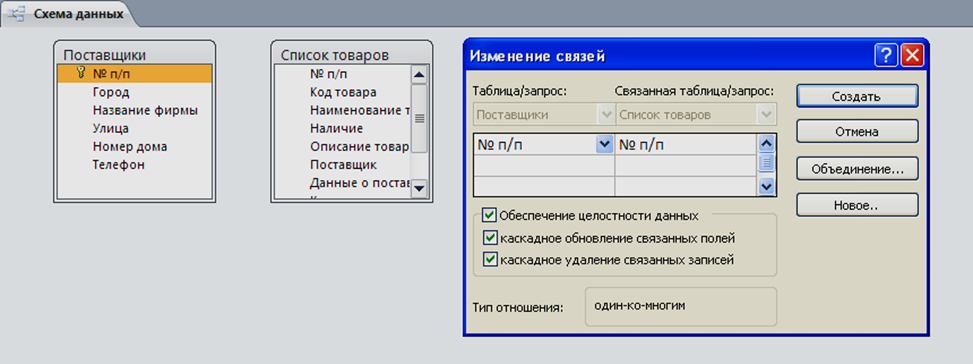Image resolution: width=973 pixels, height=364 pixels.
Task: Click один-ко-многим relationship type text
Action: click(x=639, y=306)
